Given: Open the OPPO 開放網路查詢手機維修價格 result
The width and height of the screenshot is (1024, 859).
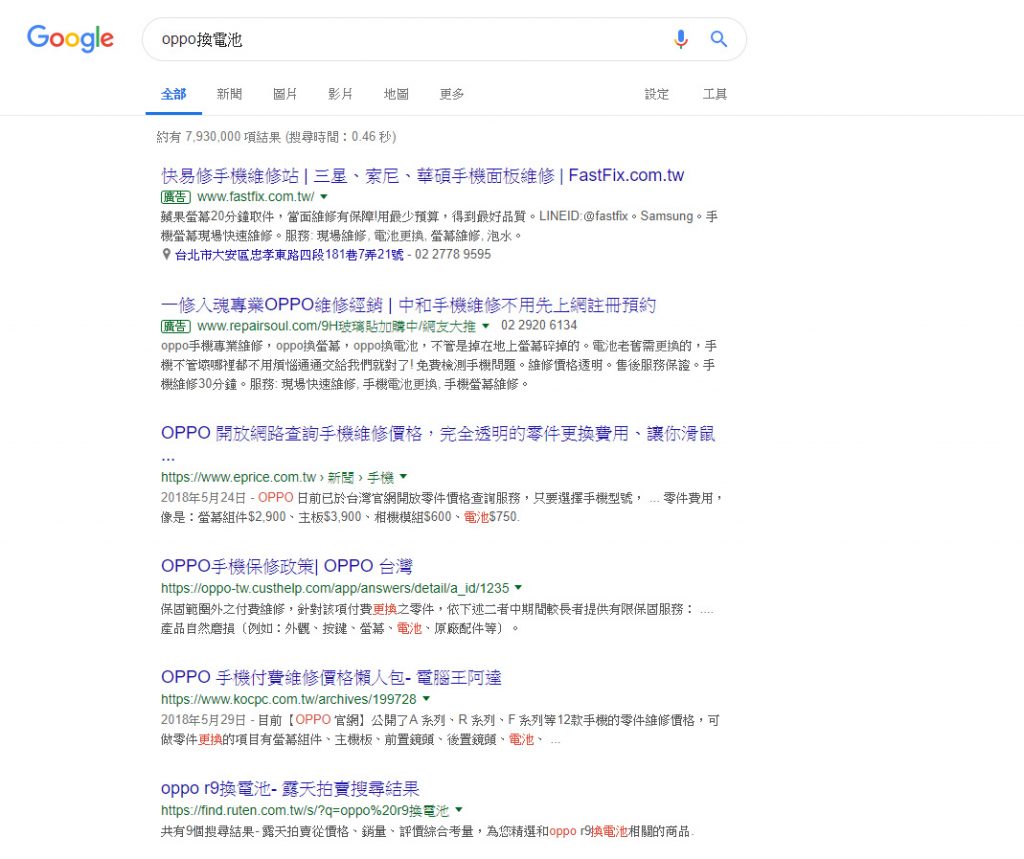Looking at the screenshot, I should point(438,434).
